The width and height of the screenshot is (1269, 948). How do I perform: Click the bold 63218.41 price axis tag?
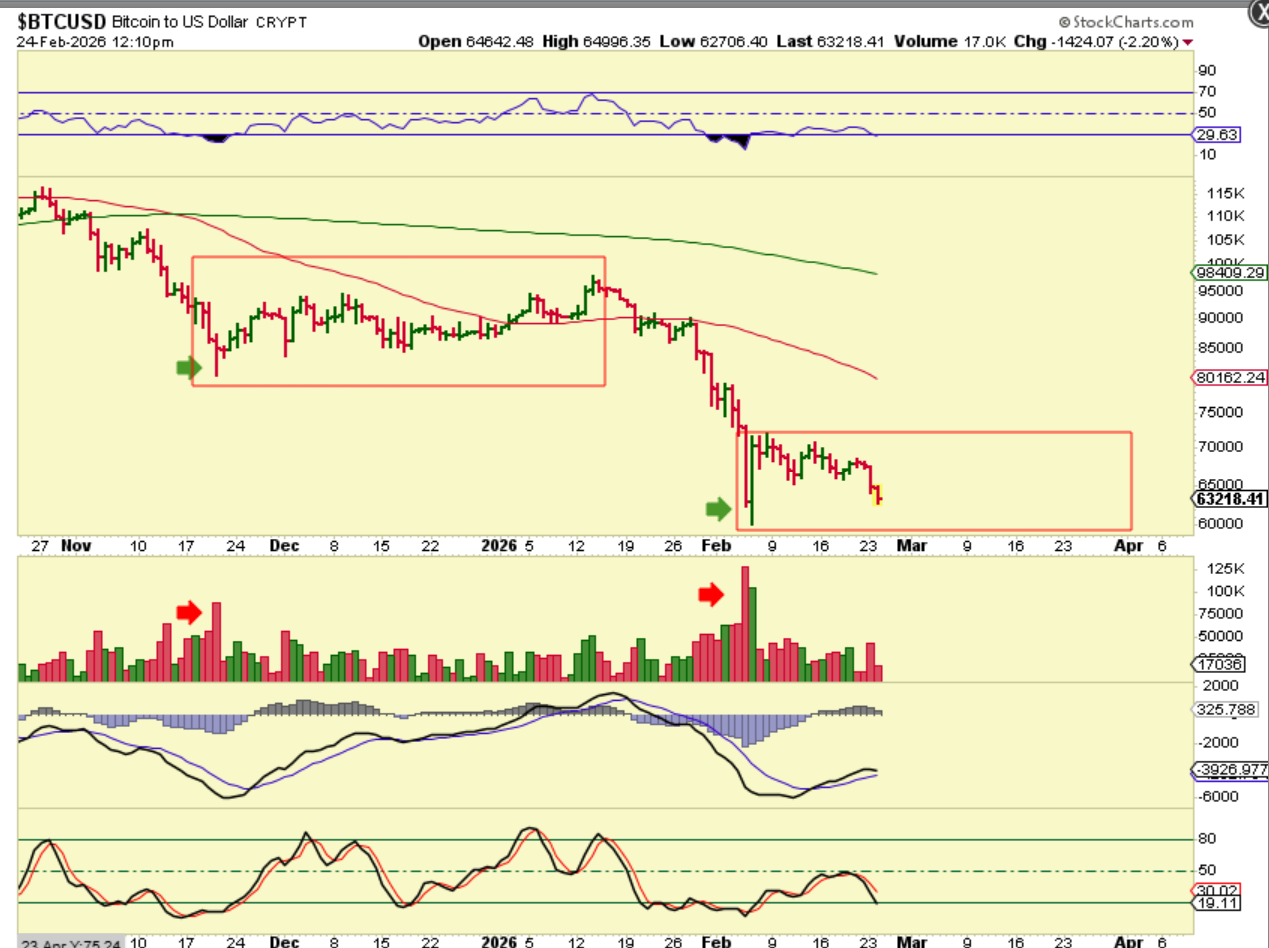(x=1228, y=499)
